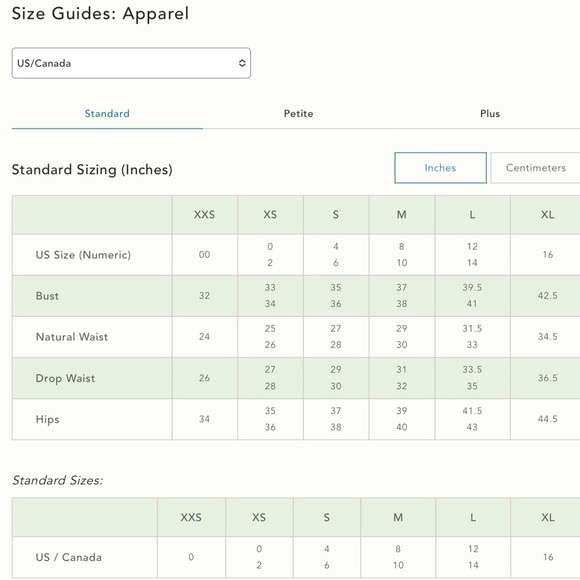Click the US / Canada row label
Image resolution: width=580 pixels, height=580 pixels.
click(x=68, y=557)
